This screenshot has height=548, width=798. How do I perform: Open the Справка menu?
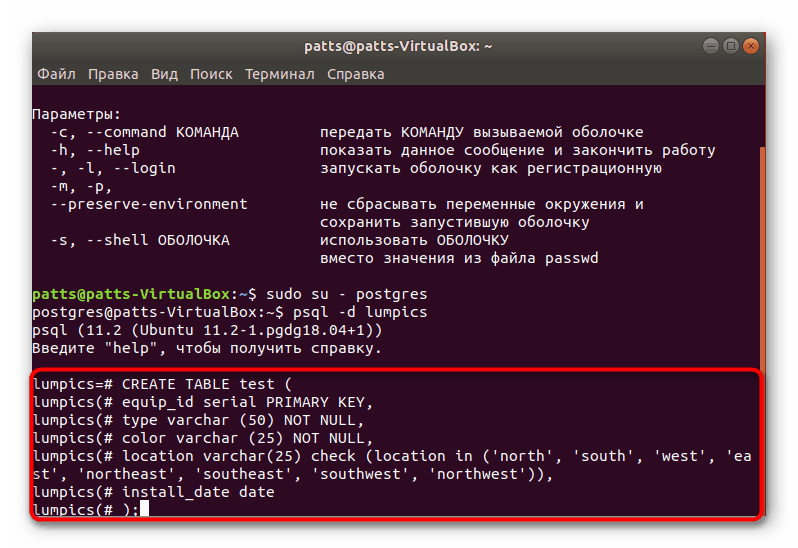click(355, 74)
